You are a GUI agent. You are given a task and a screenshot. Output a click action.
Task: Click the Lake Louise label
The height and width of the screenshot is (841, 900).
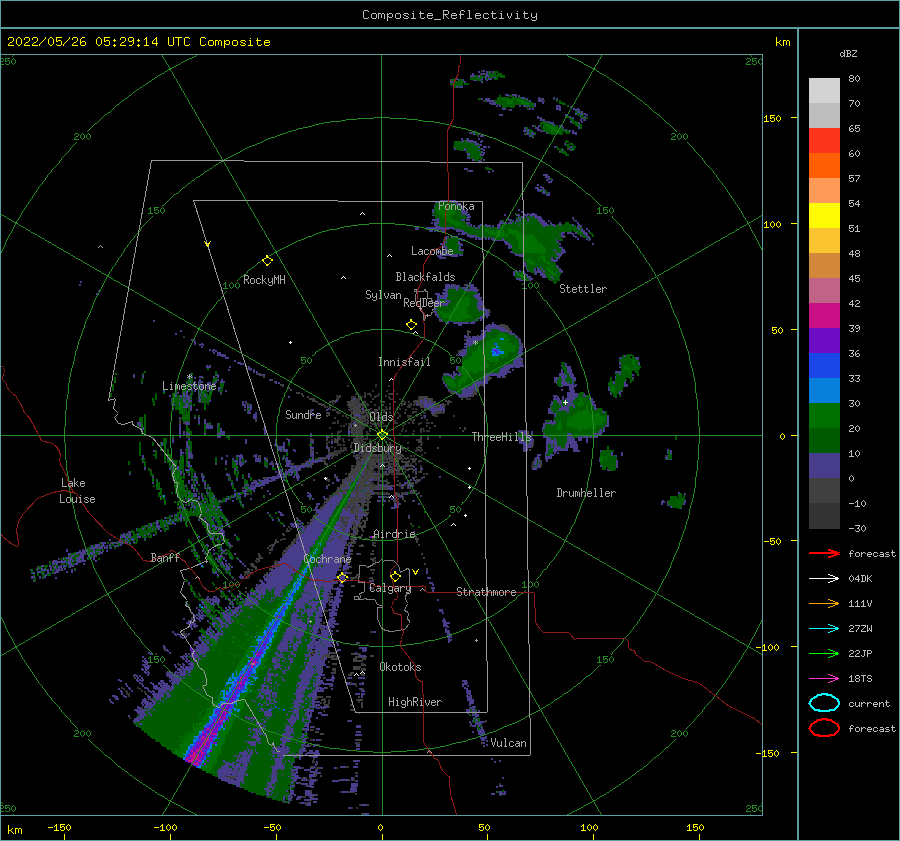pos(78,491)
